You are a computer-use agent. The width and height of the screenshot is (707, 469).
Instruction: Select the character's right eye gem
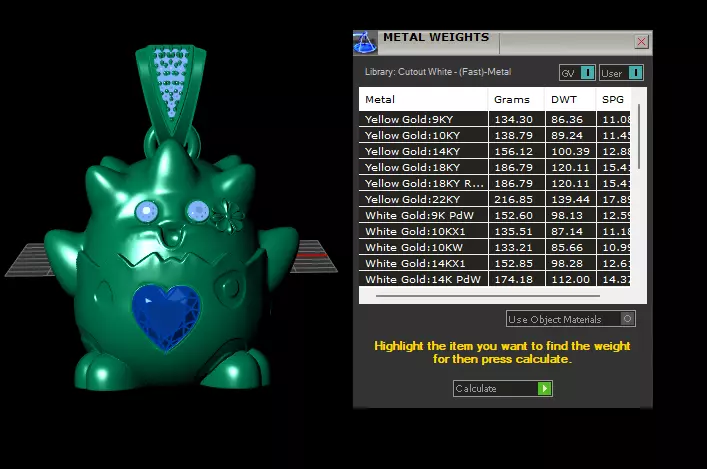click(197, 211)
